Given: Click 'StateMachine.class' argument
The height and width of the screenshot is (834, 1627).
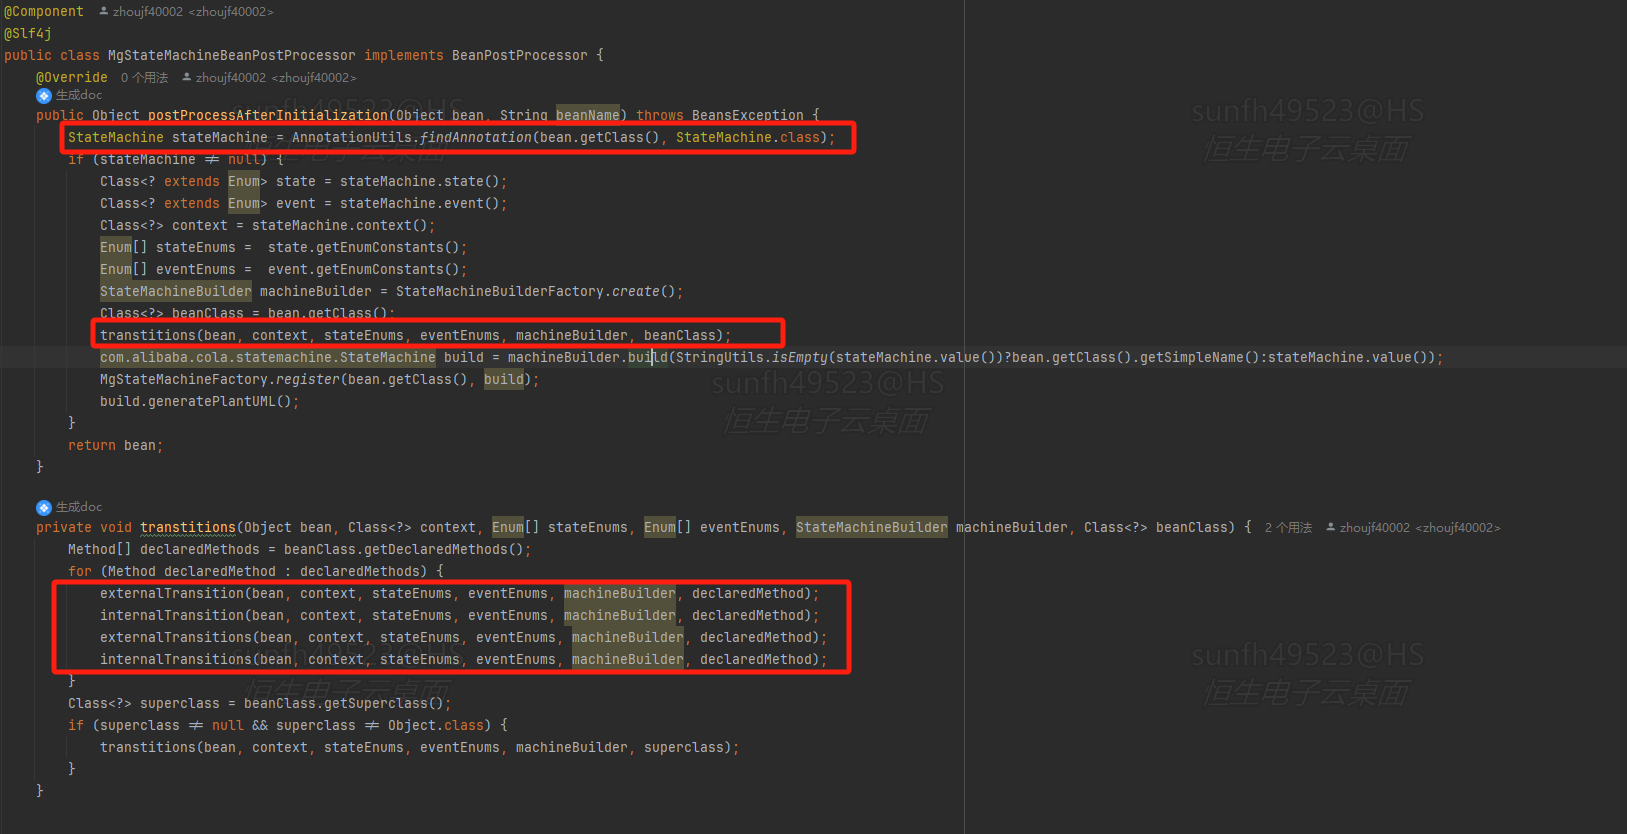Looking at the screenshot, I should pos(748,138).
